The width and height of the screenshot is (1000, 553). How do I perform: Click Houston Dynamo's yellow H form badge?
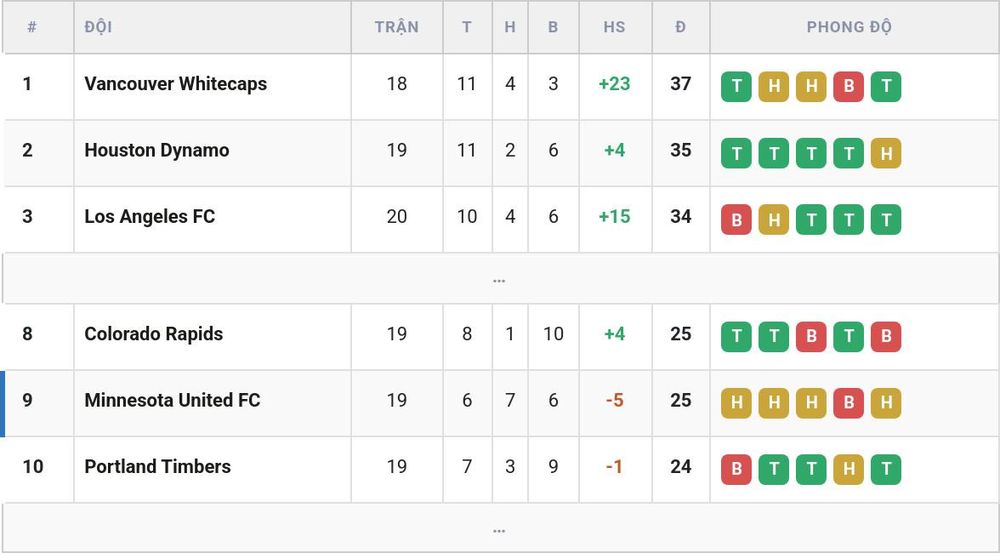pyautogui.click(x=886, y=153)
